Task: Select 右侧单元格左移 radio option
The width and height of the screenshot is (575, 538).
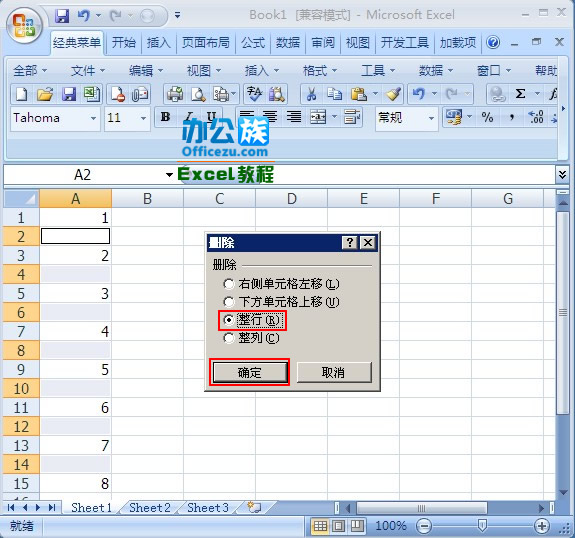Action: click(x=228, y=284)
